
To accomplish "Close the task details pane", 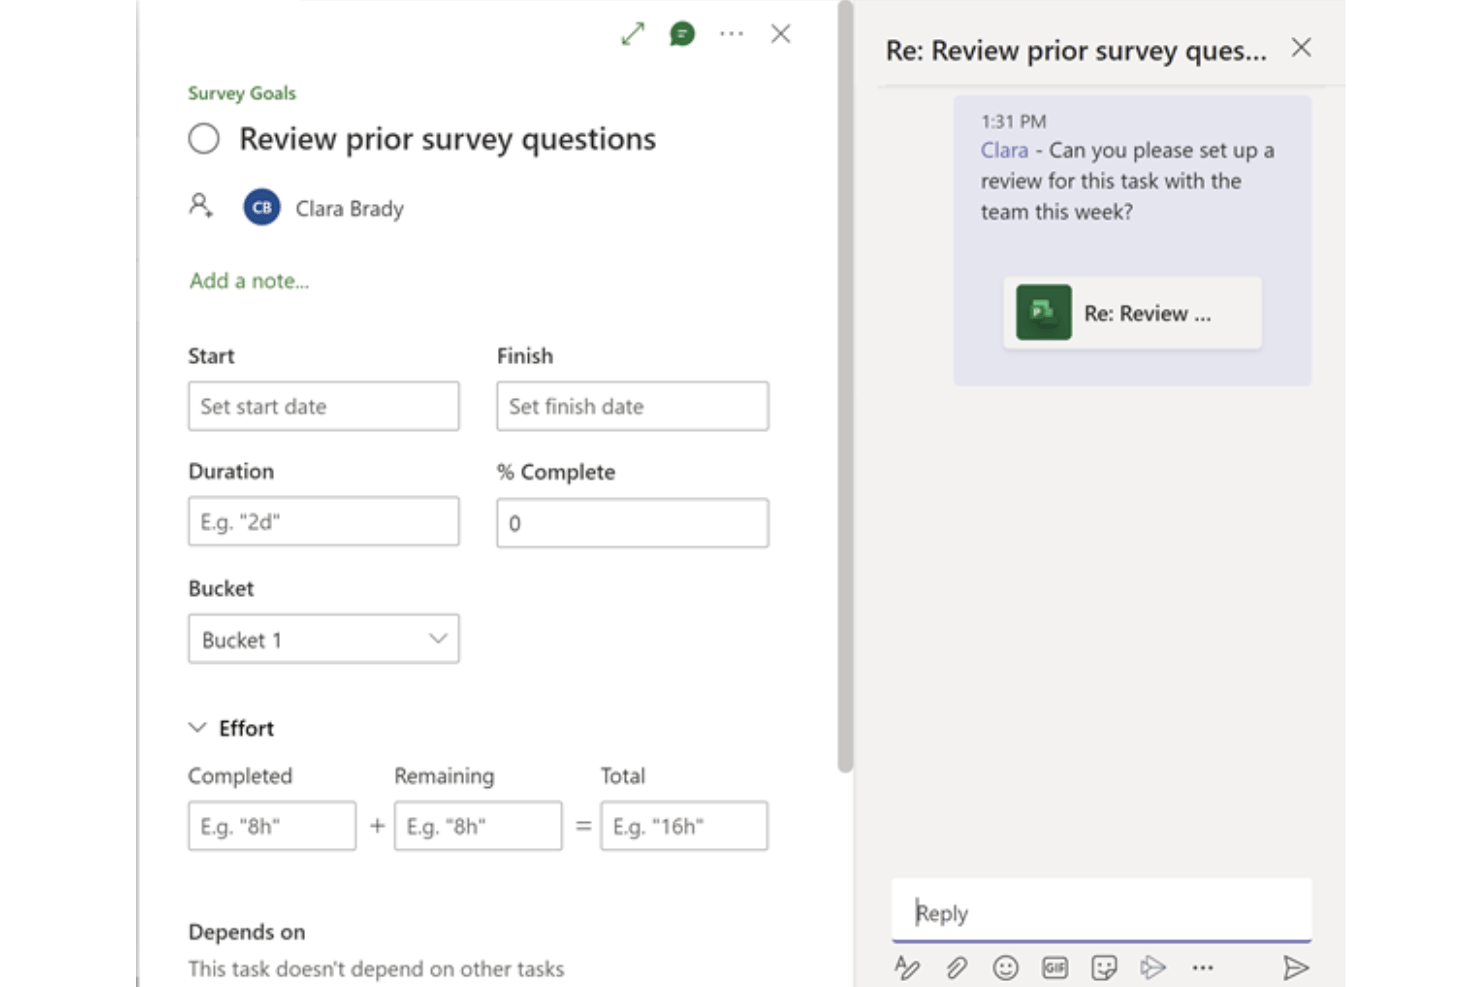I will click(781, 34).
